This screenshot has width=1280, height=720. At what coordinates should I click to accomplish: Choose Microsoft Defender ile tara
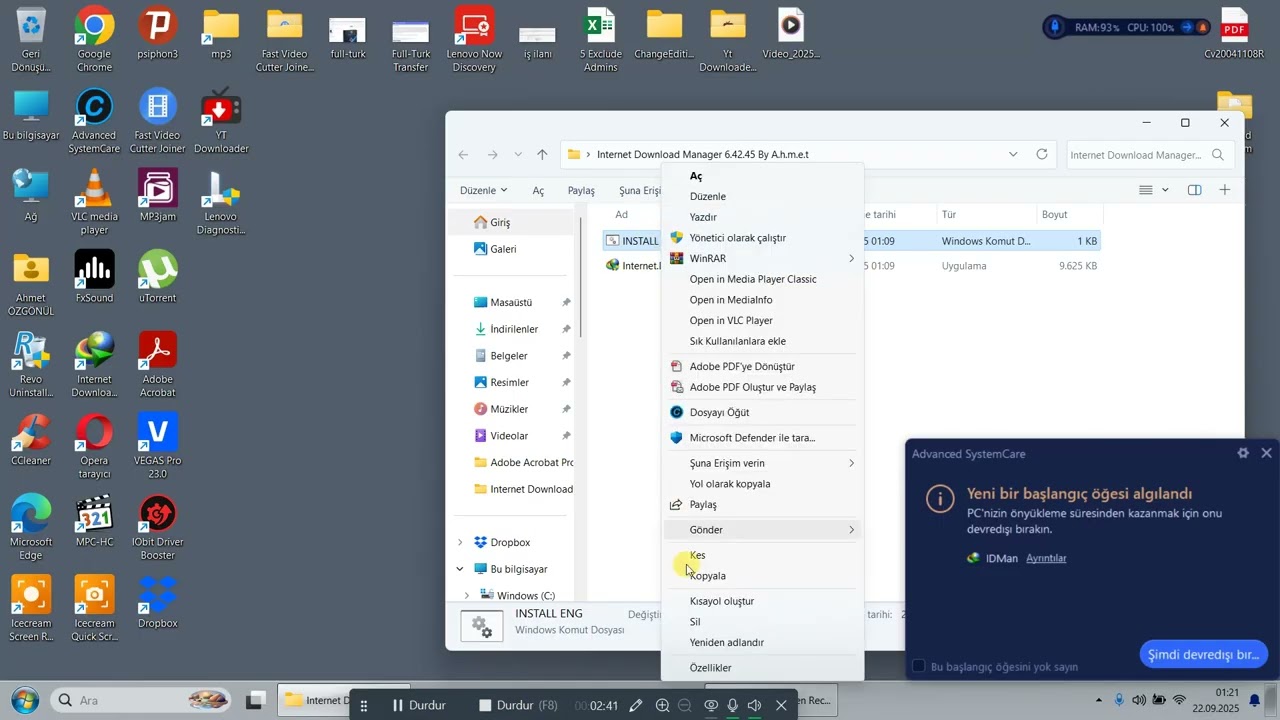click(x=763, y=438)
